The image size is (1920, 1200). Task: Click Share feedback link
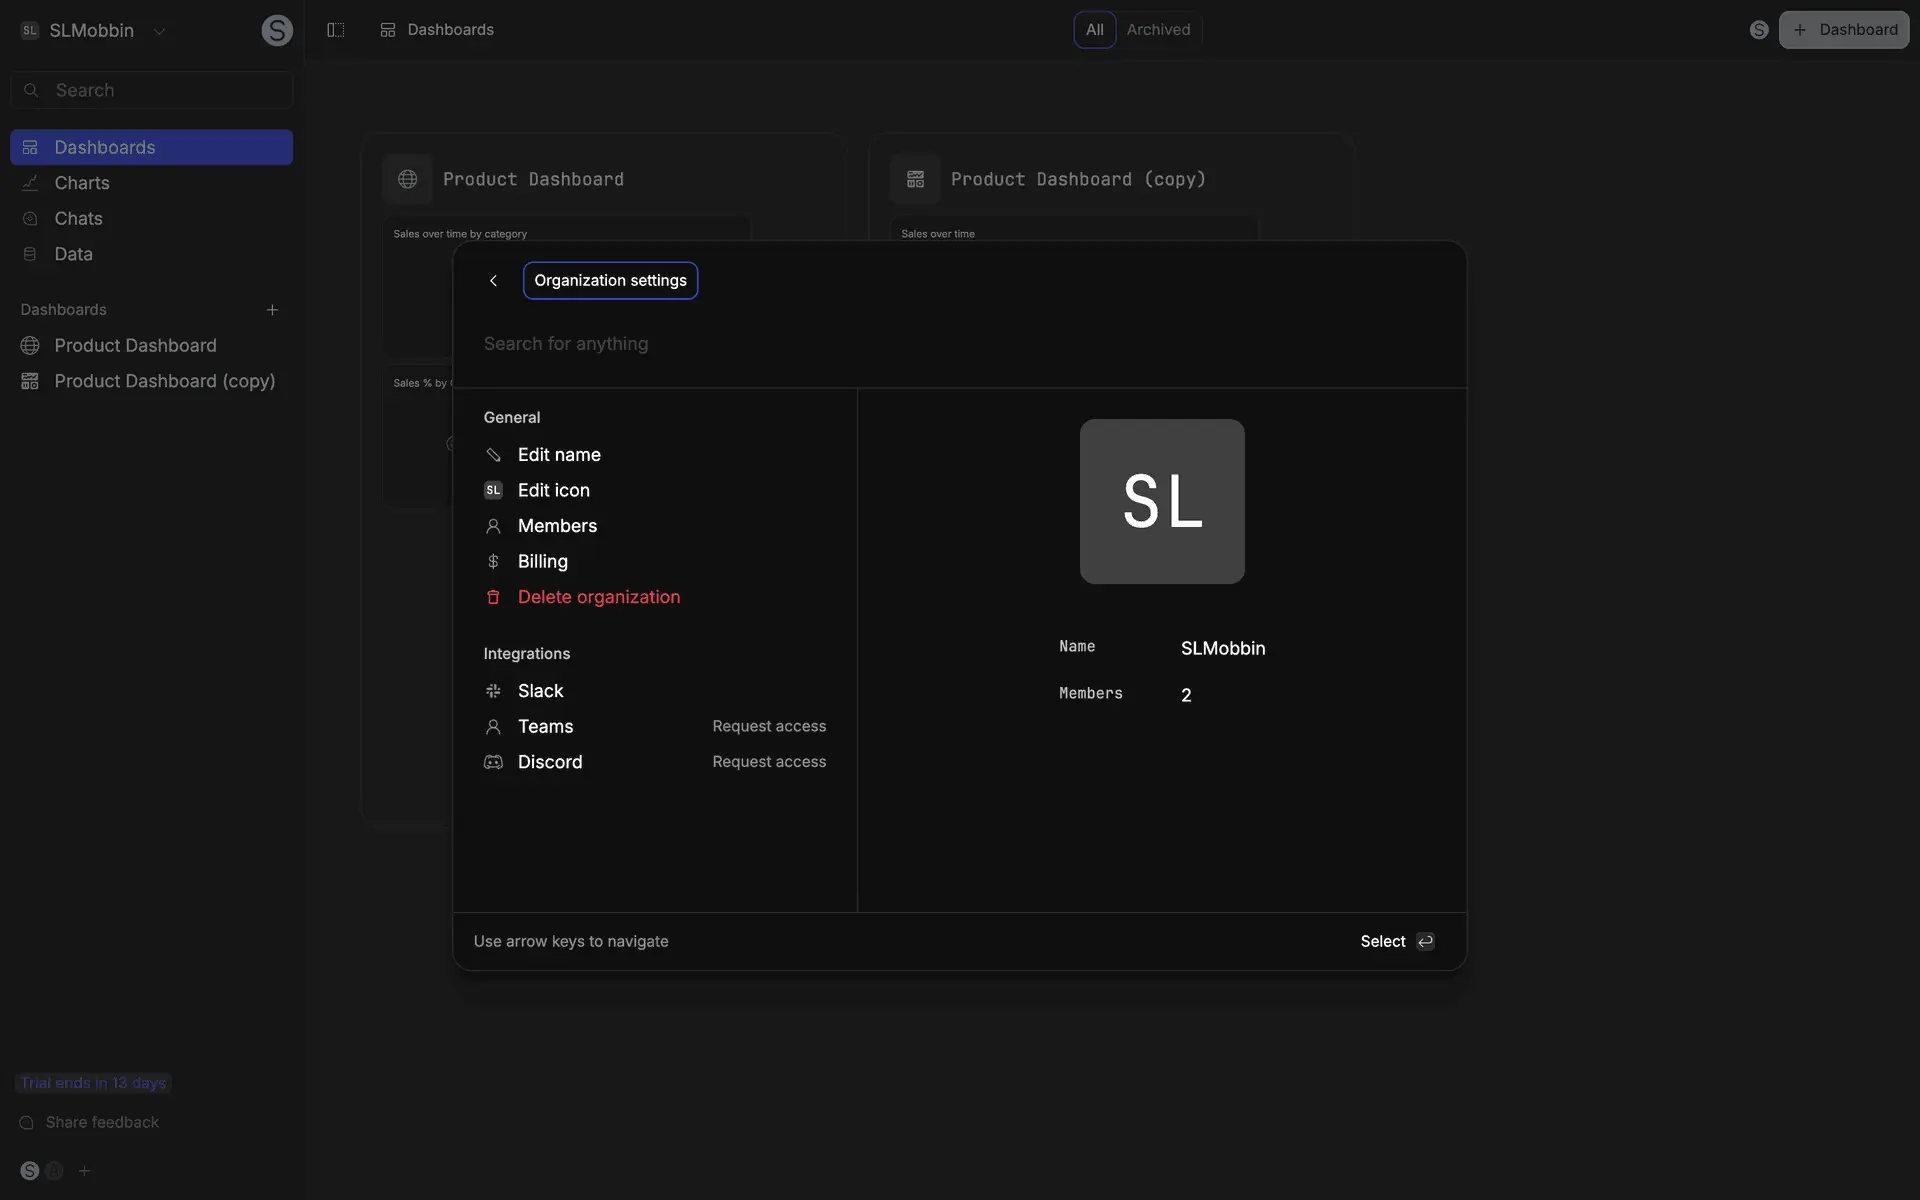click(x=102, y=1122)
